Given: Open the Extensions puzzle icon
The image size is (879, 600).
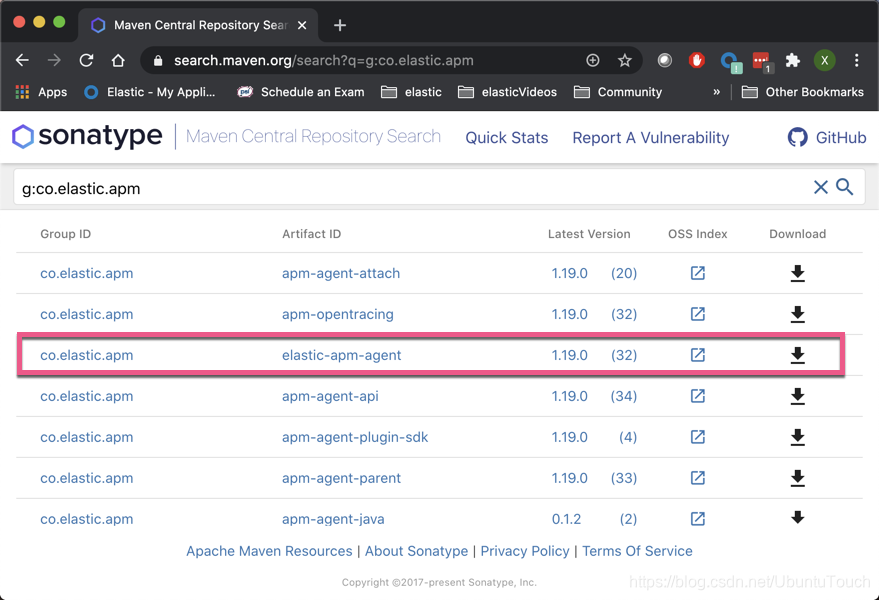Looking at the screenshot, I should 792,60.
